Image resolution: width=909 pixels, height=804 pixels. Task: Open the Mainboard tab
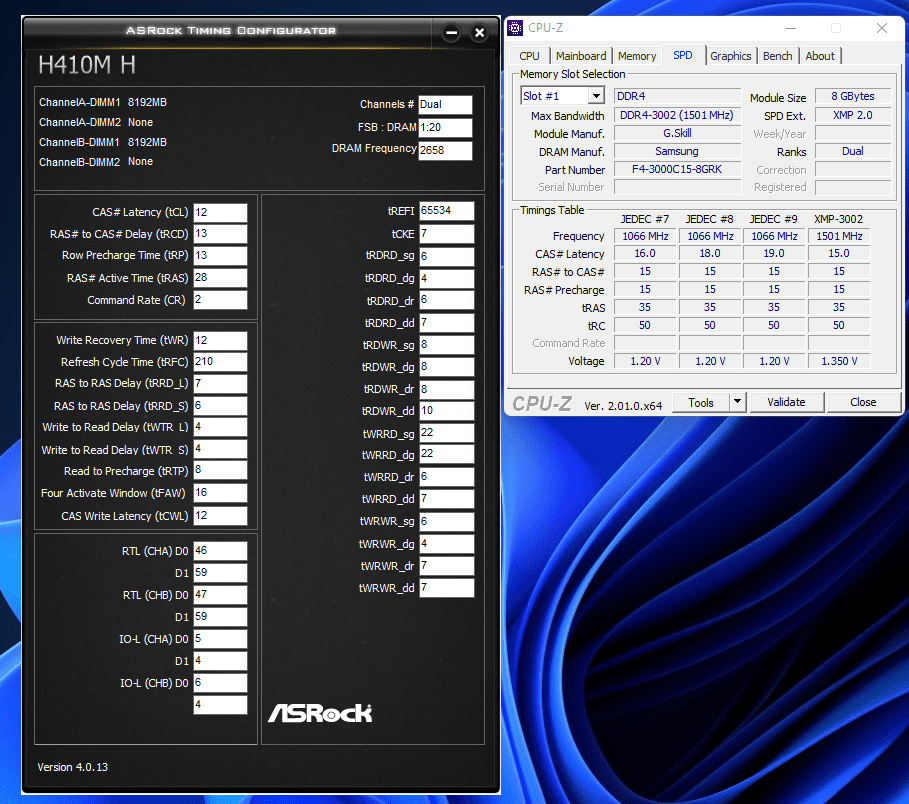[581, 56]
